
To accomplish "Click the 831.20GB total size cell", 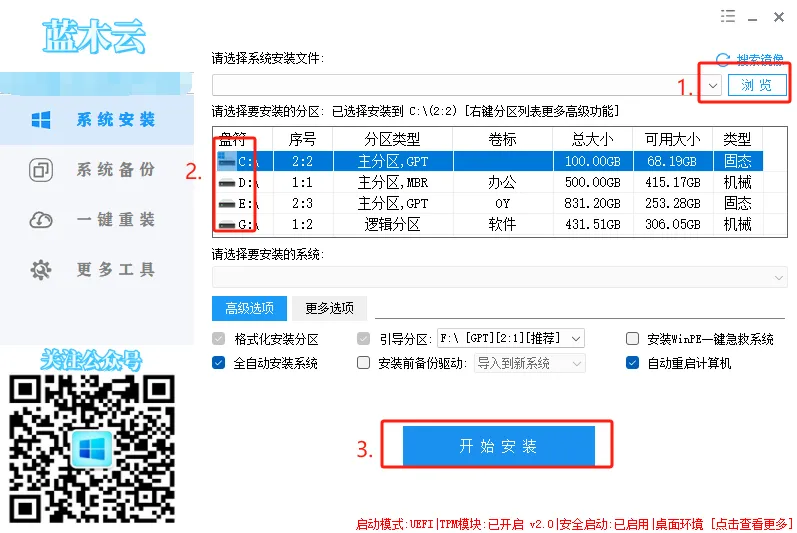I will click(593, 204).
